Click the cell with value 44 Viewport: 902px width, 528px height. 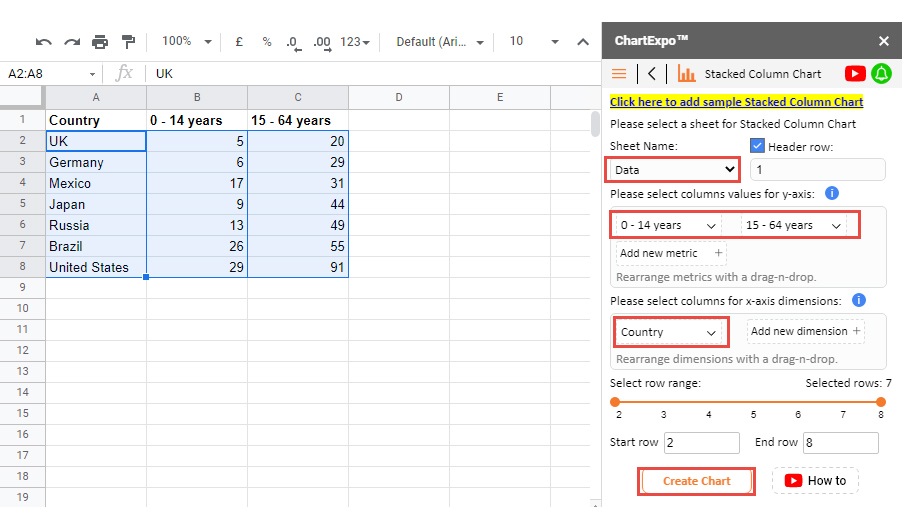298,204
